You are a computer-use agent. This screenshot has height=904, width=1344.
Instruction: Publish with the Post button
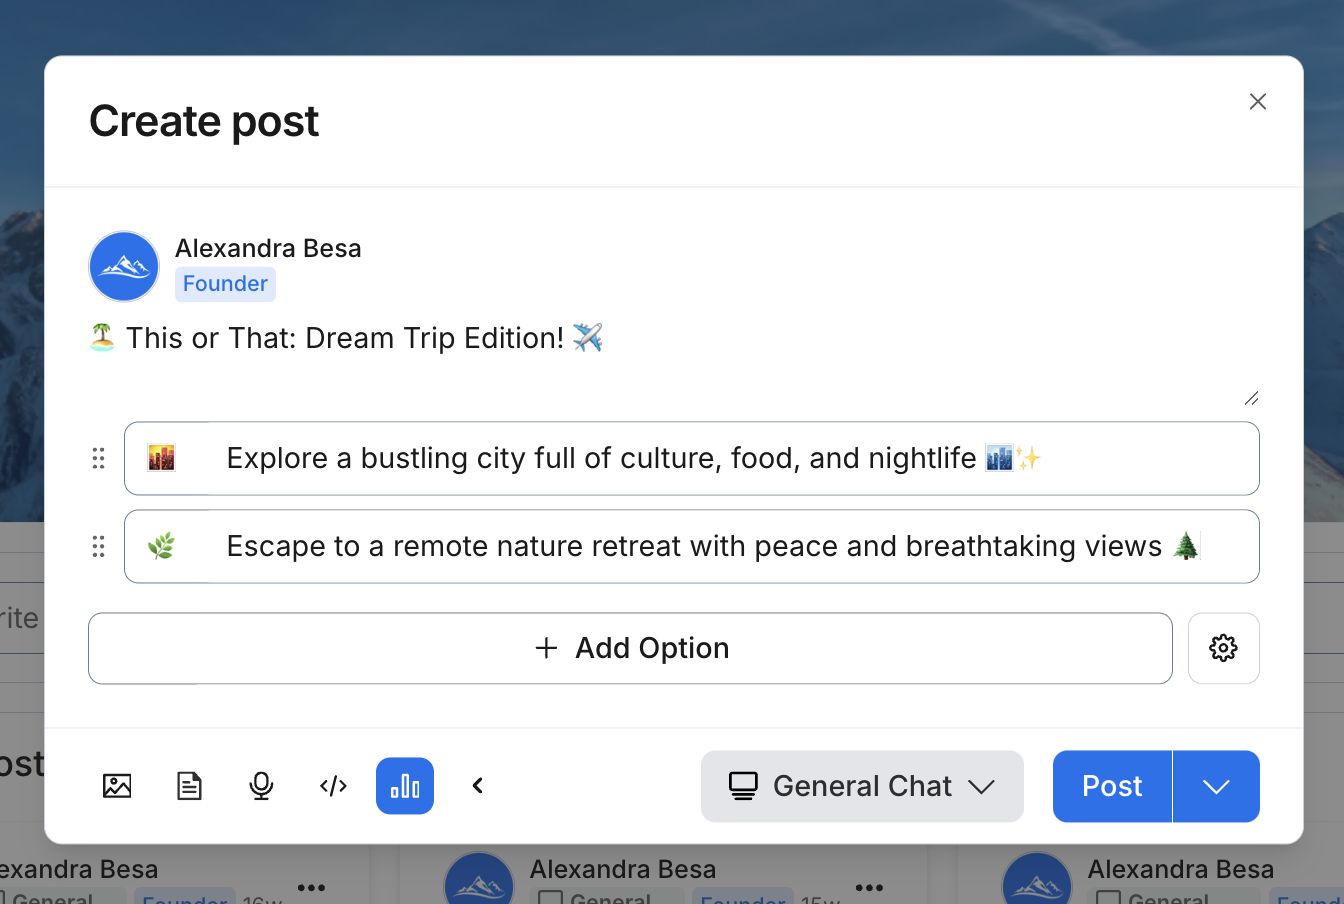coord(1112,786)
